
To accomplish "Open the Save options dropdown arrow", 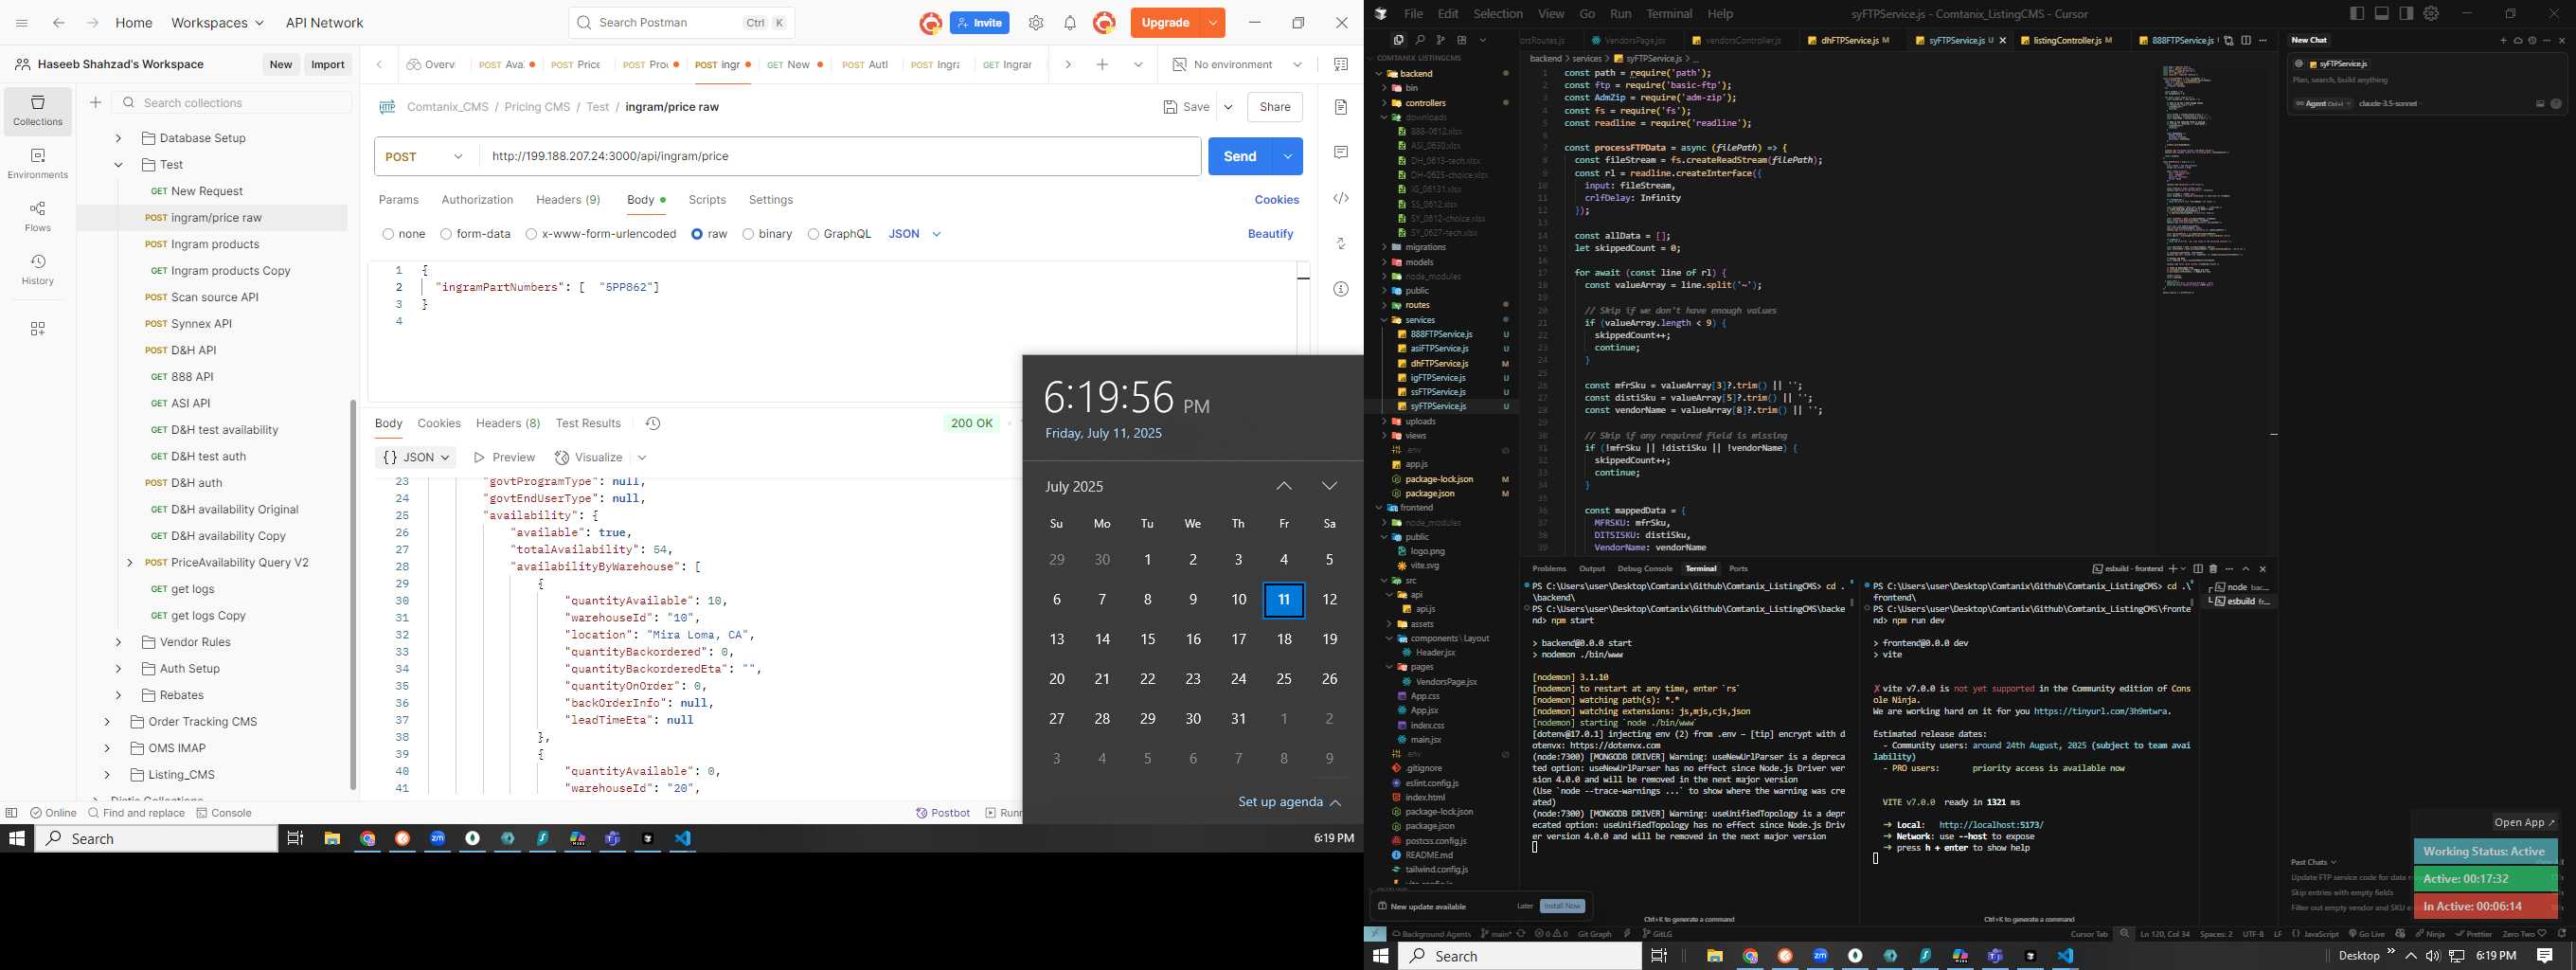I will click(1228, 107).
